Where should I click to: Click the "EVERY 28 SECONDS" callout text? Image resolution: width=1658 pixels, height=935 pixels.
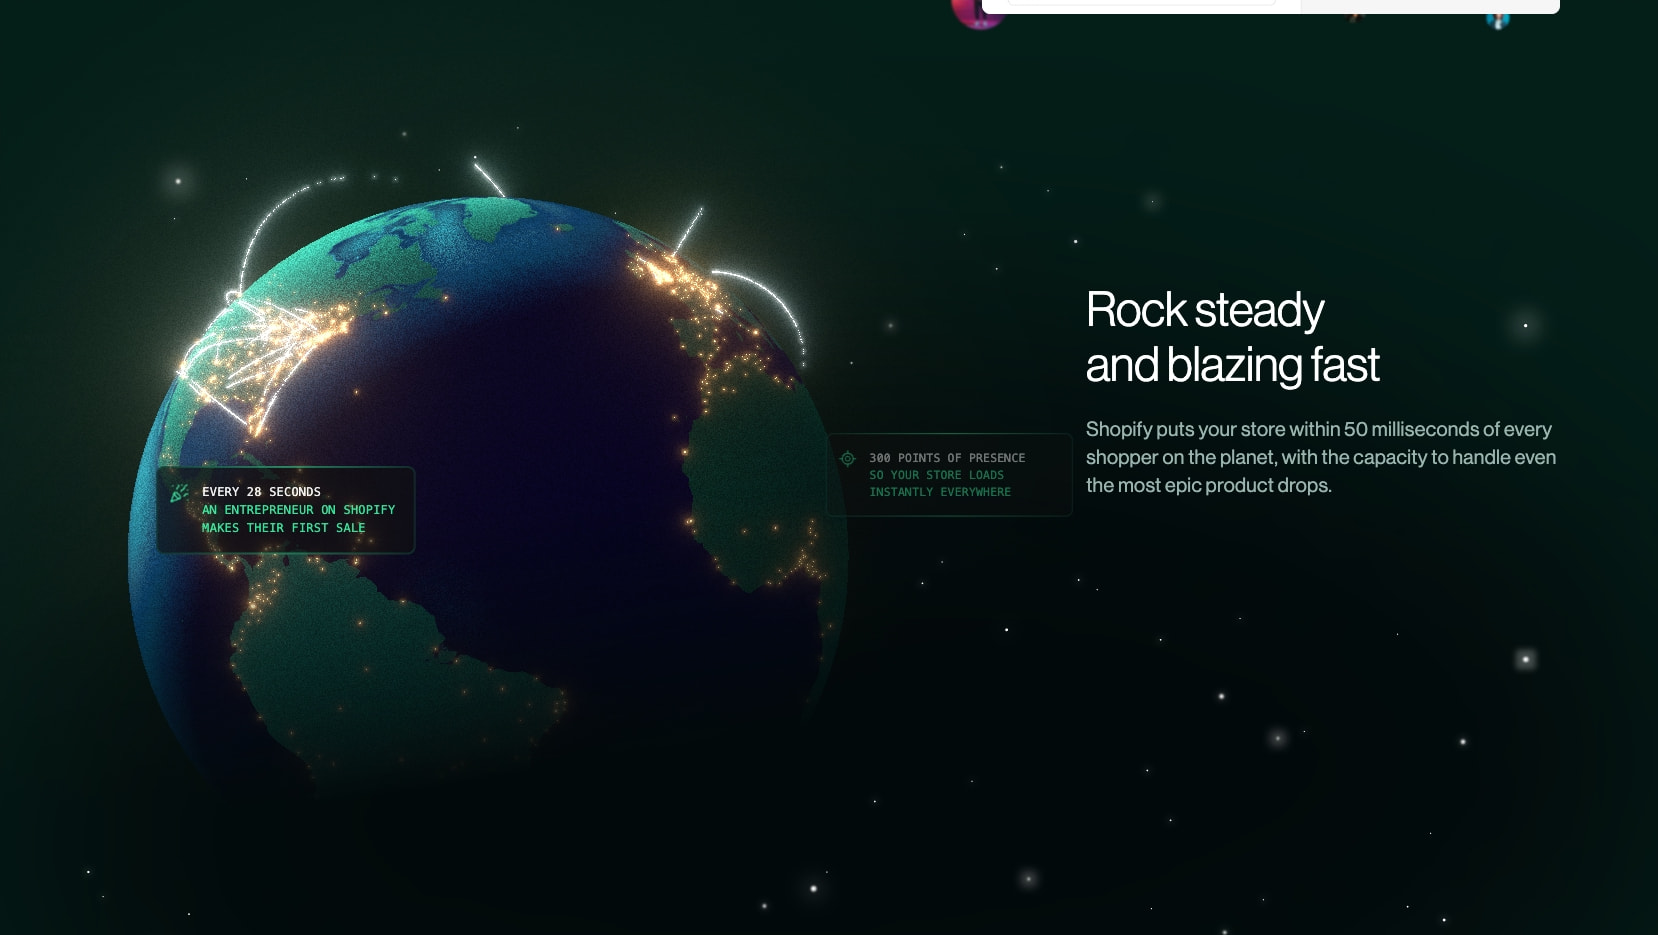[x=261, y=492]
